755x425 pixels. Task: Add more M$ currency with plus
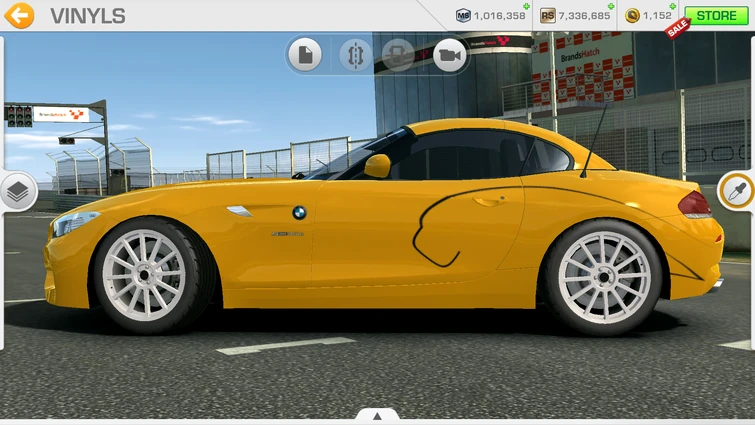526,6
